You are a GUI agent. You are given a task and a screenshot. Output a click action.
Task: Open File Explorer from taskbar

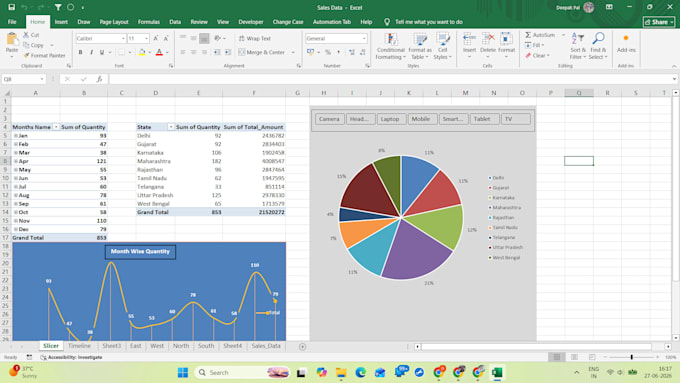click(341, 373)
